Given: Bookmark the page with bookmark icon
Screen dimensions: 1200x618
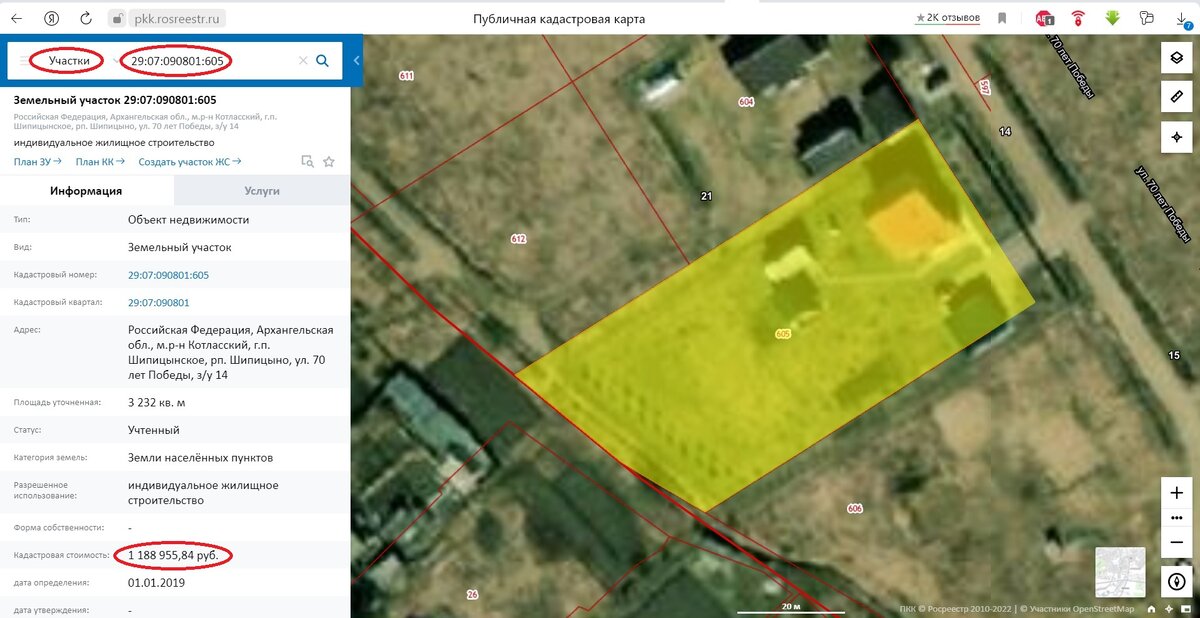Looking at the screenshot, I should 1002,18.
